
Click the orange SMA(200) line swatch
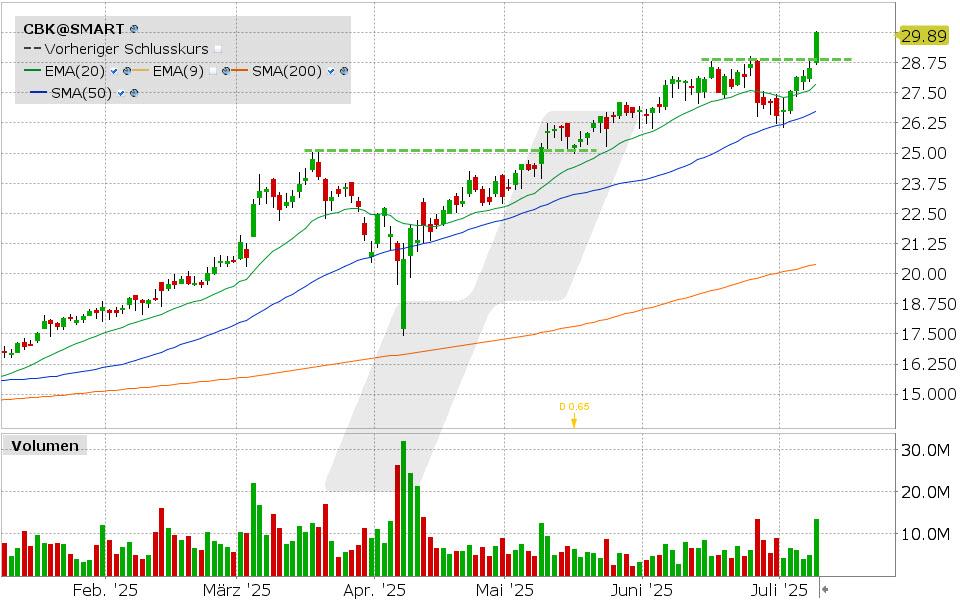[240, 70]
